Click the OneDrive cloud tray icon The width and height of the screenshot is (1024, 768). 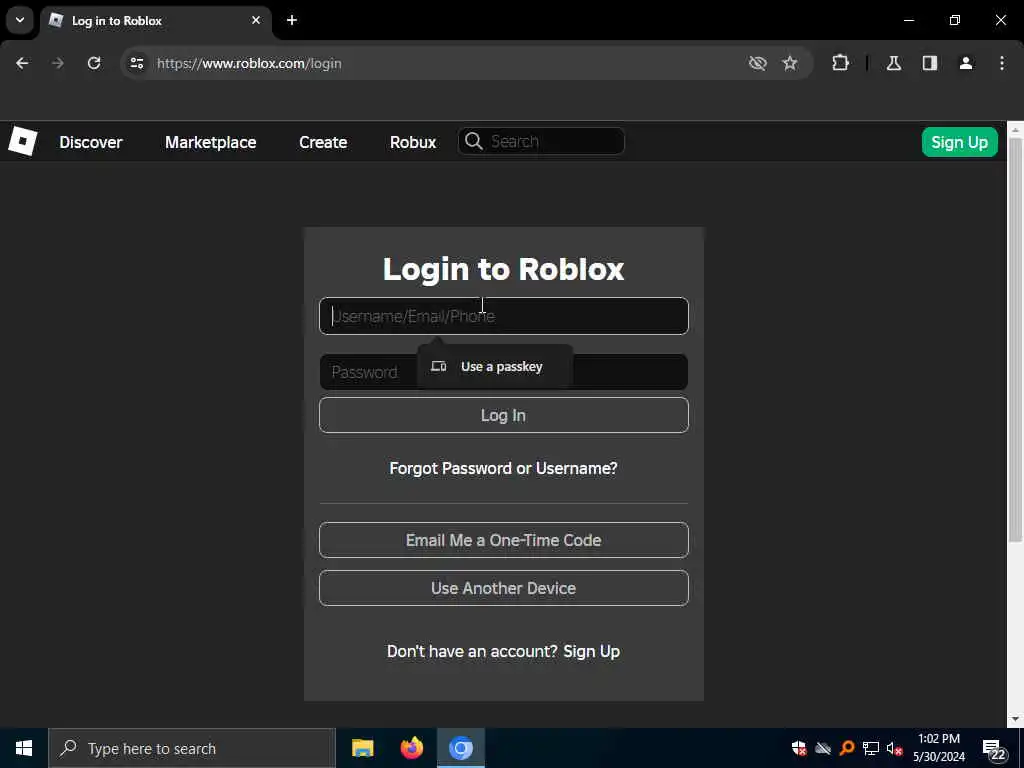(823, 748)
